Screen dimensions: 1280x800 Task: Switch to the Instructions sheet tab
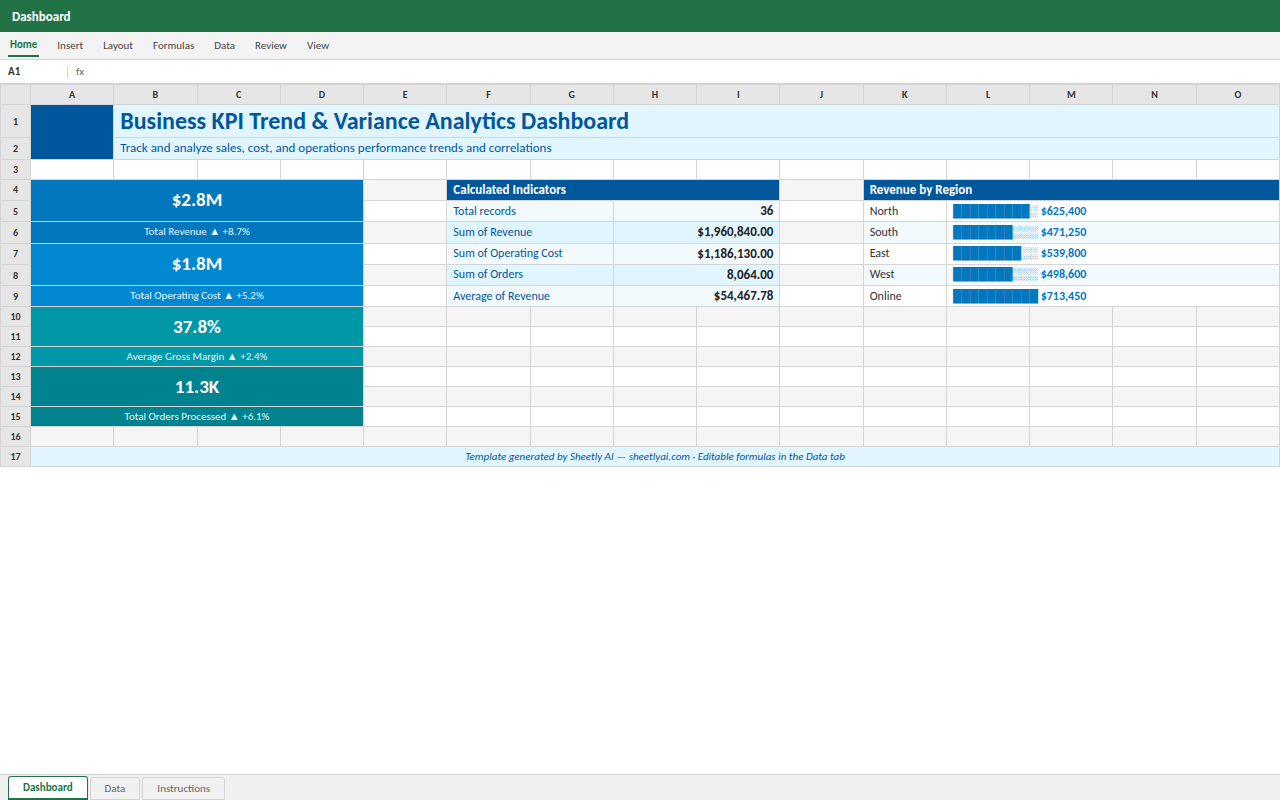(x=183, y=788)
